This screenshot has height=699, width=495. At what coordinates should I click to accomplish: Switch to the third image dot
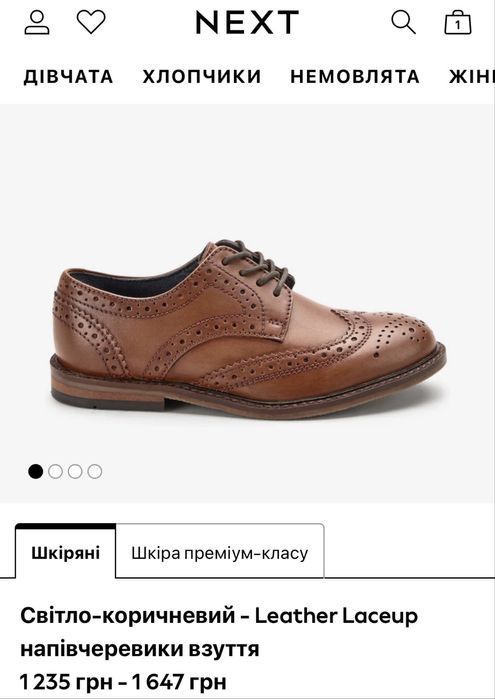click(75, 471)
